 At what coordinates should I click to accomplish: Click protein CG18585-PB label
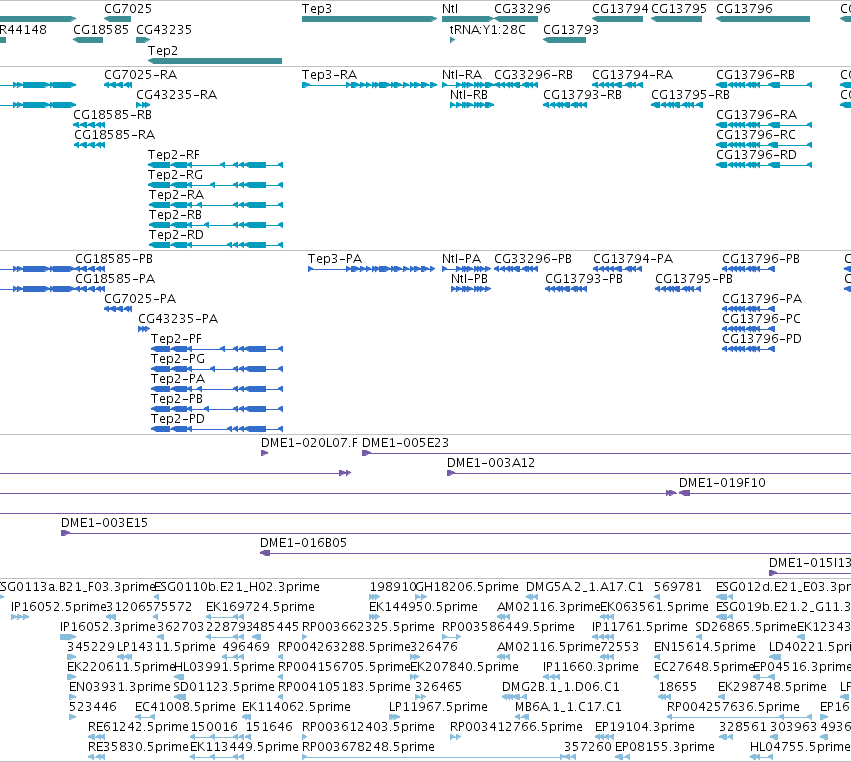tap(114, 259)
